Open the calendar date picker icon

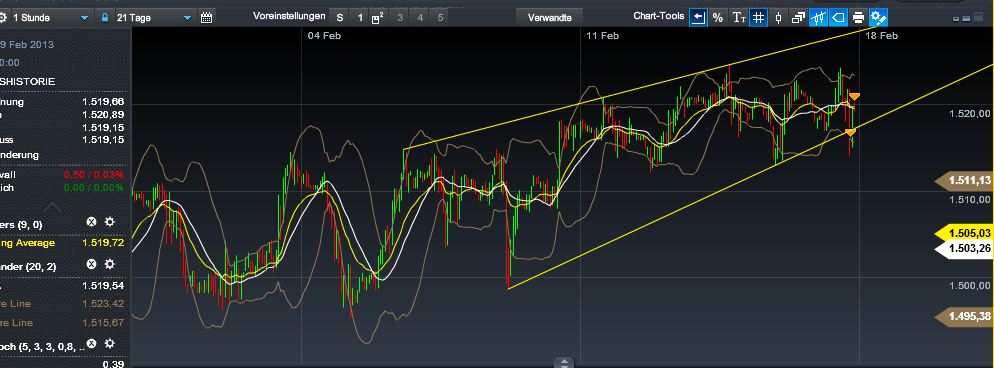pyautogui.click(x=207, y=18)
